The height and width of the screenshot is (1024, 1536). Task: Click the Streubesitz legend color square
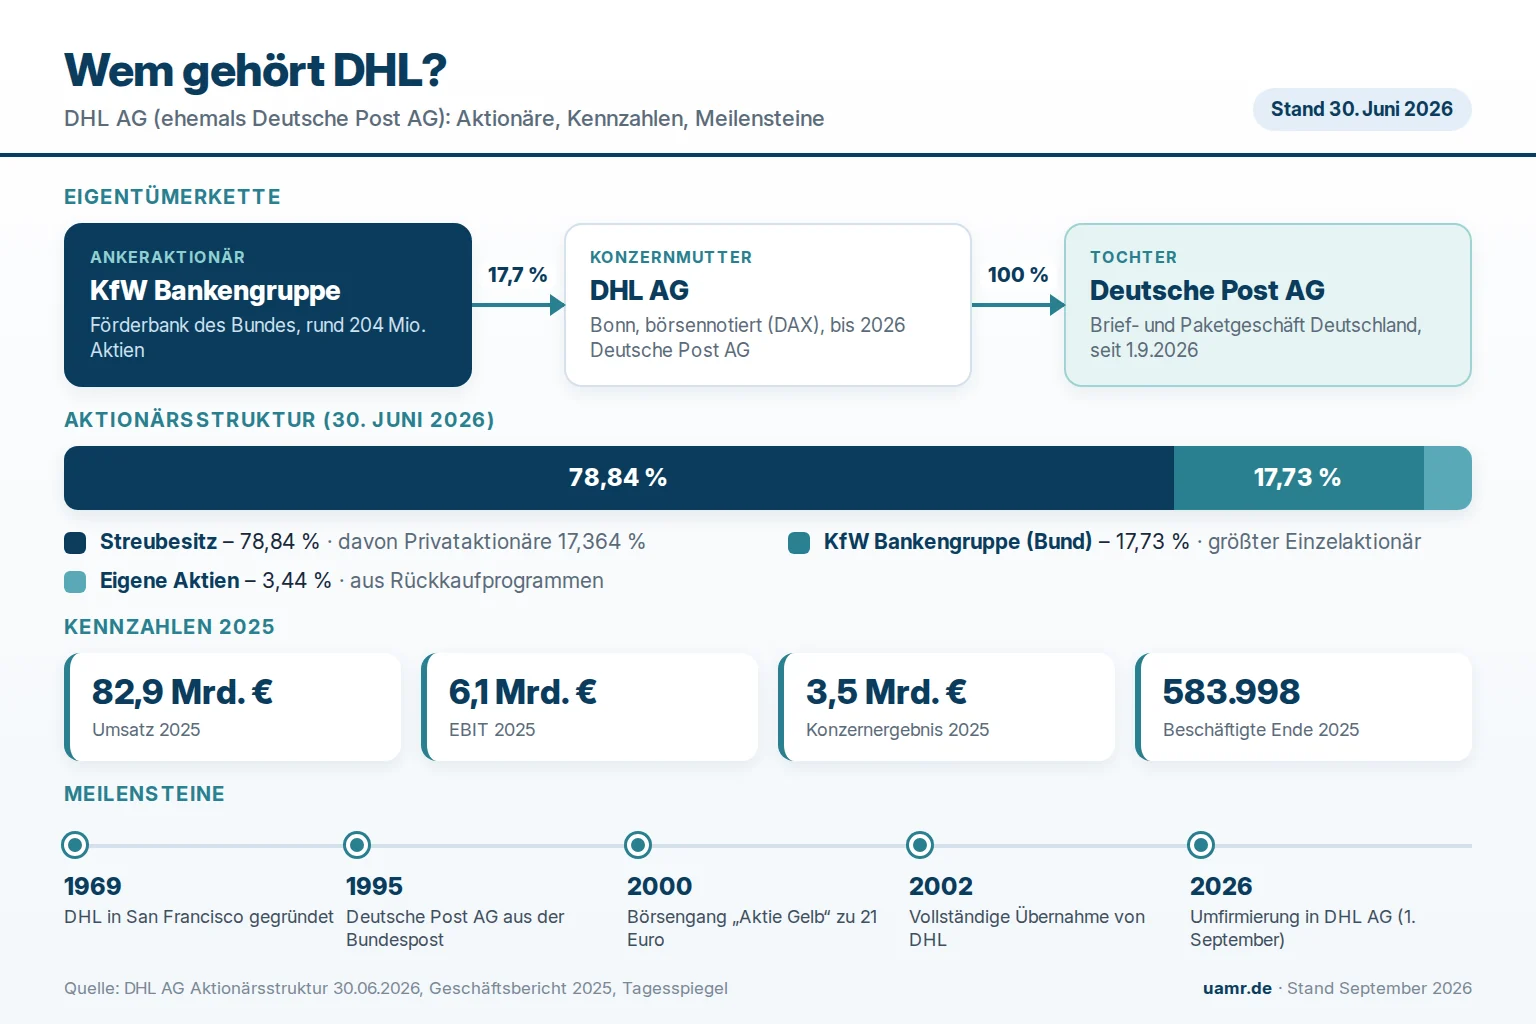(x=75, y=543)
